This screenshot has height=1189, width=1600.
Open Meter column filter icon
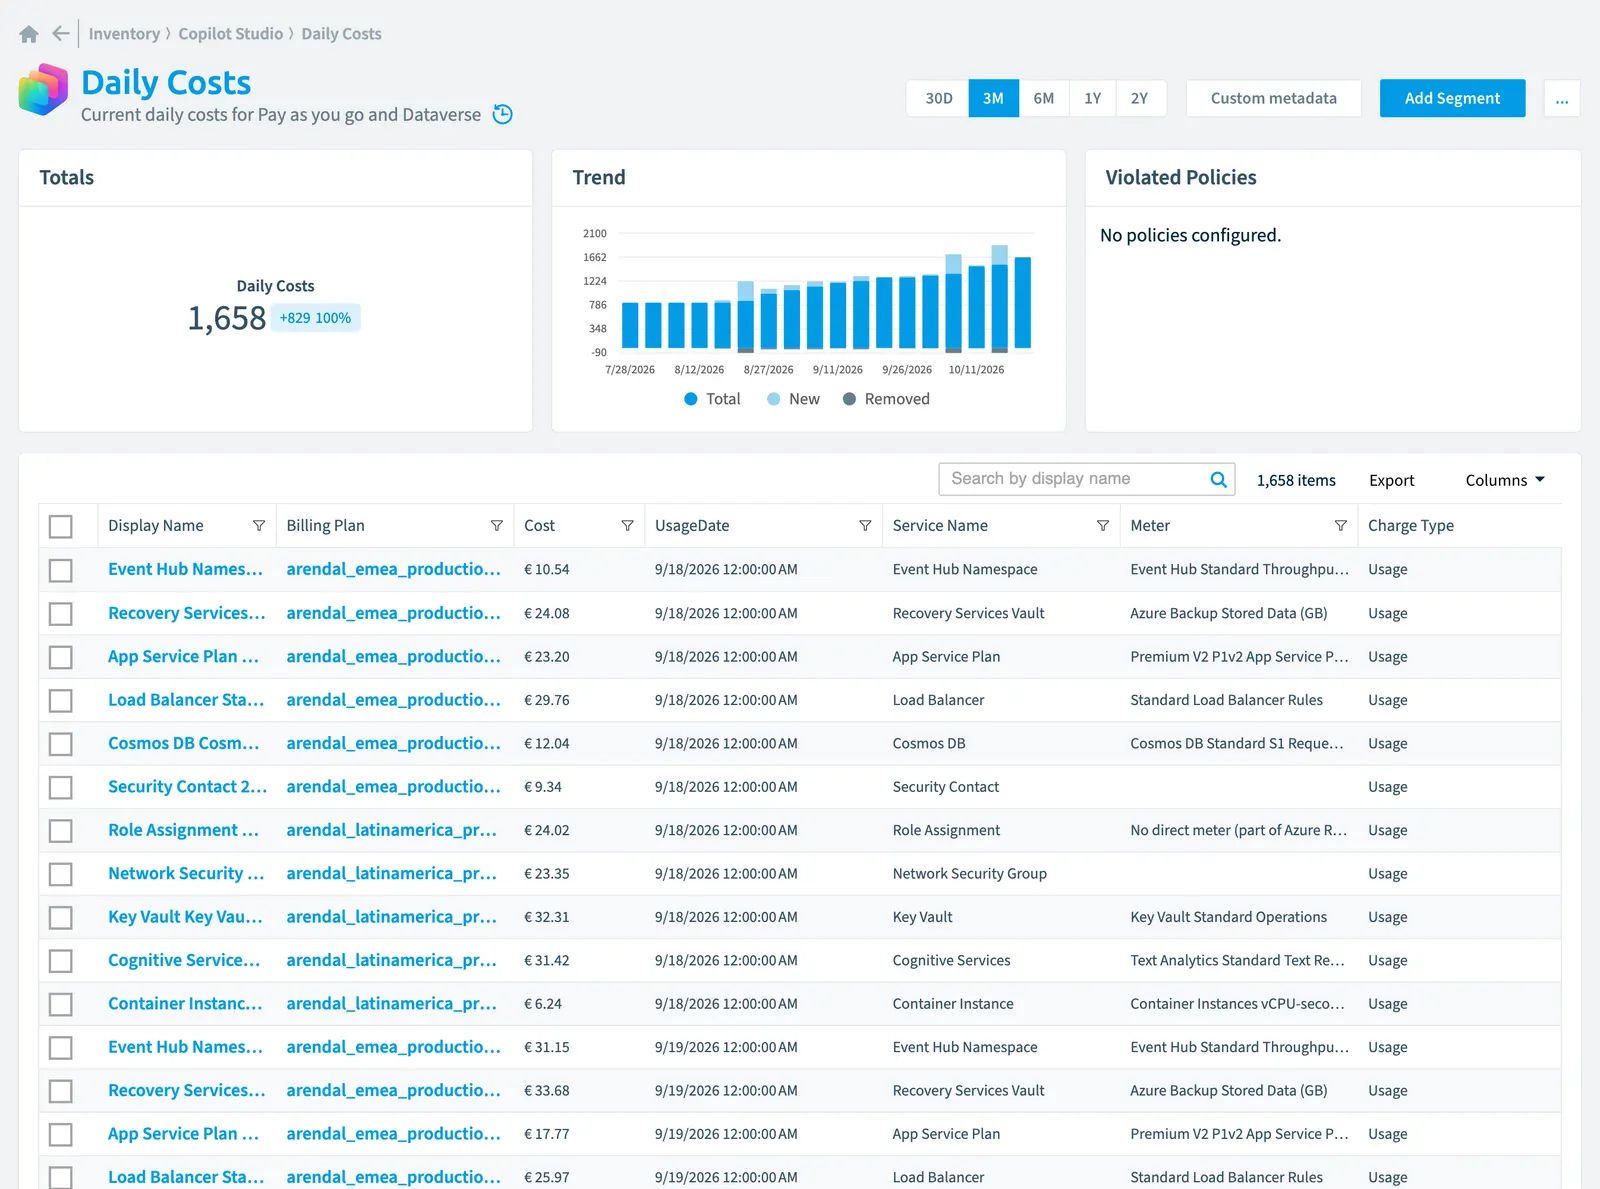coord(1341,526)
